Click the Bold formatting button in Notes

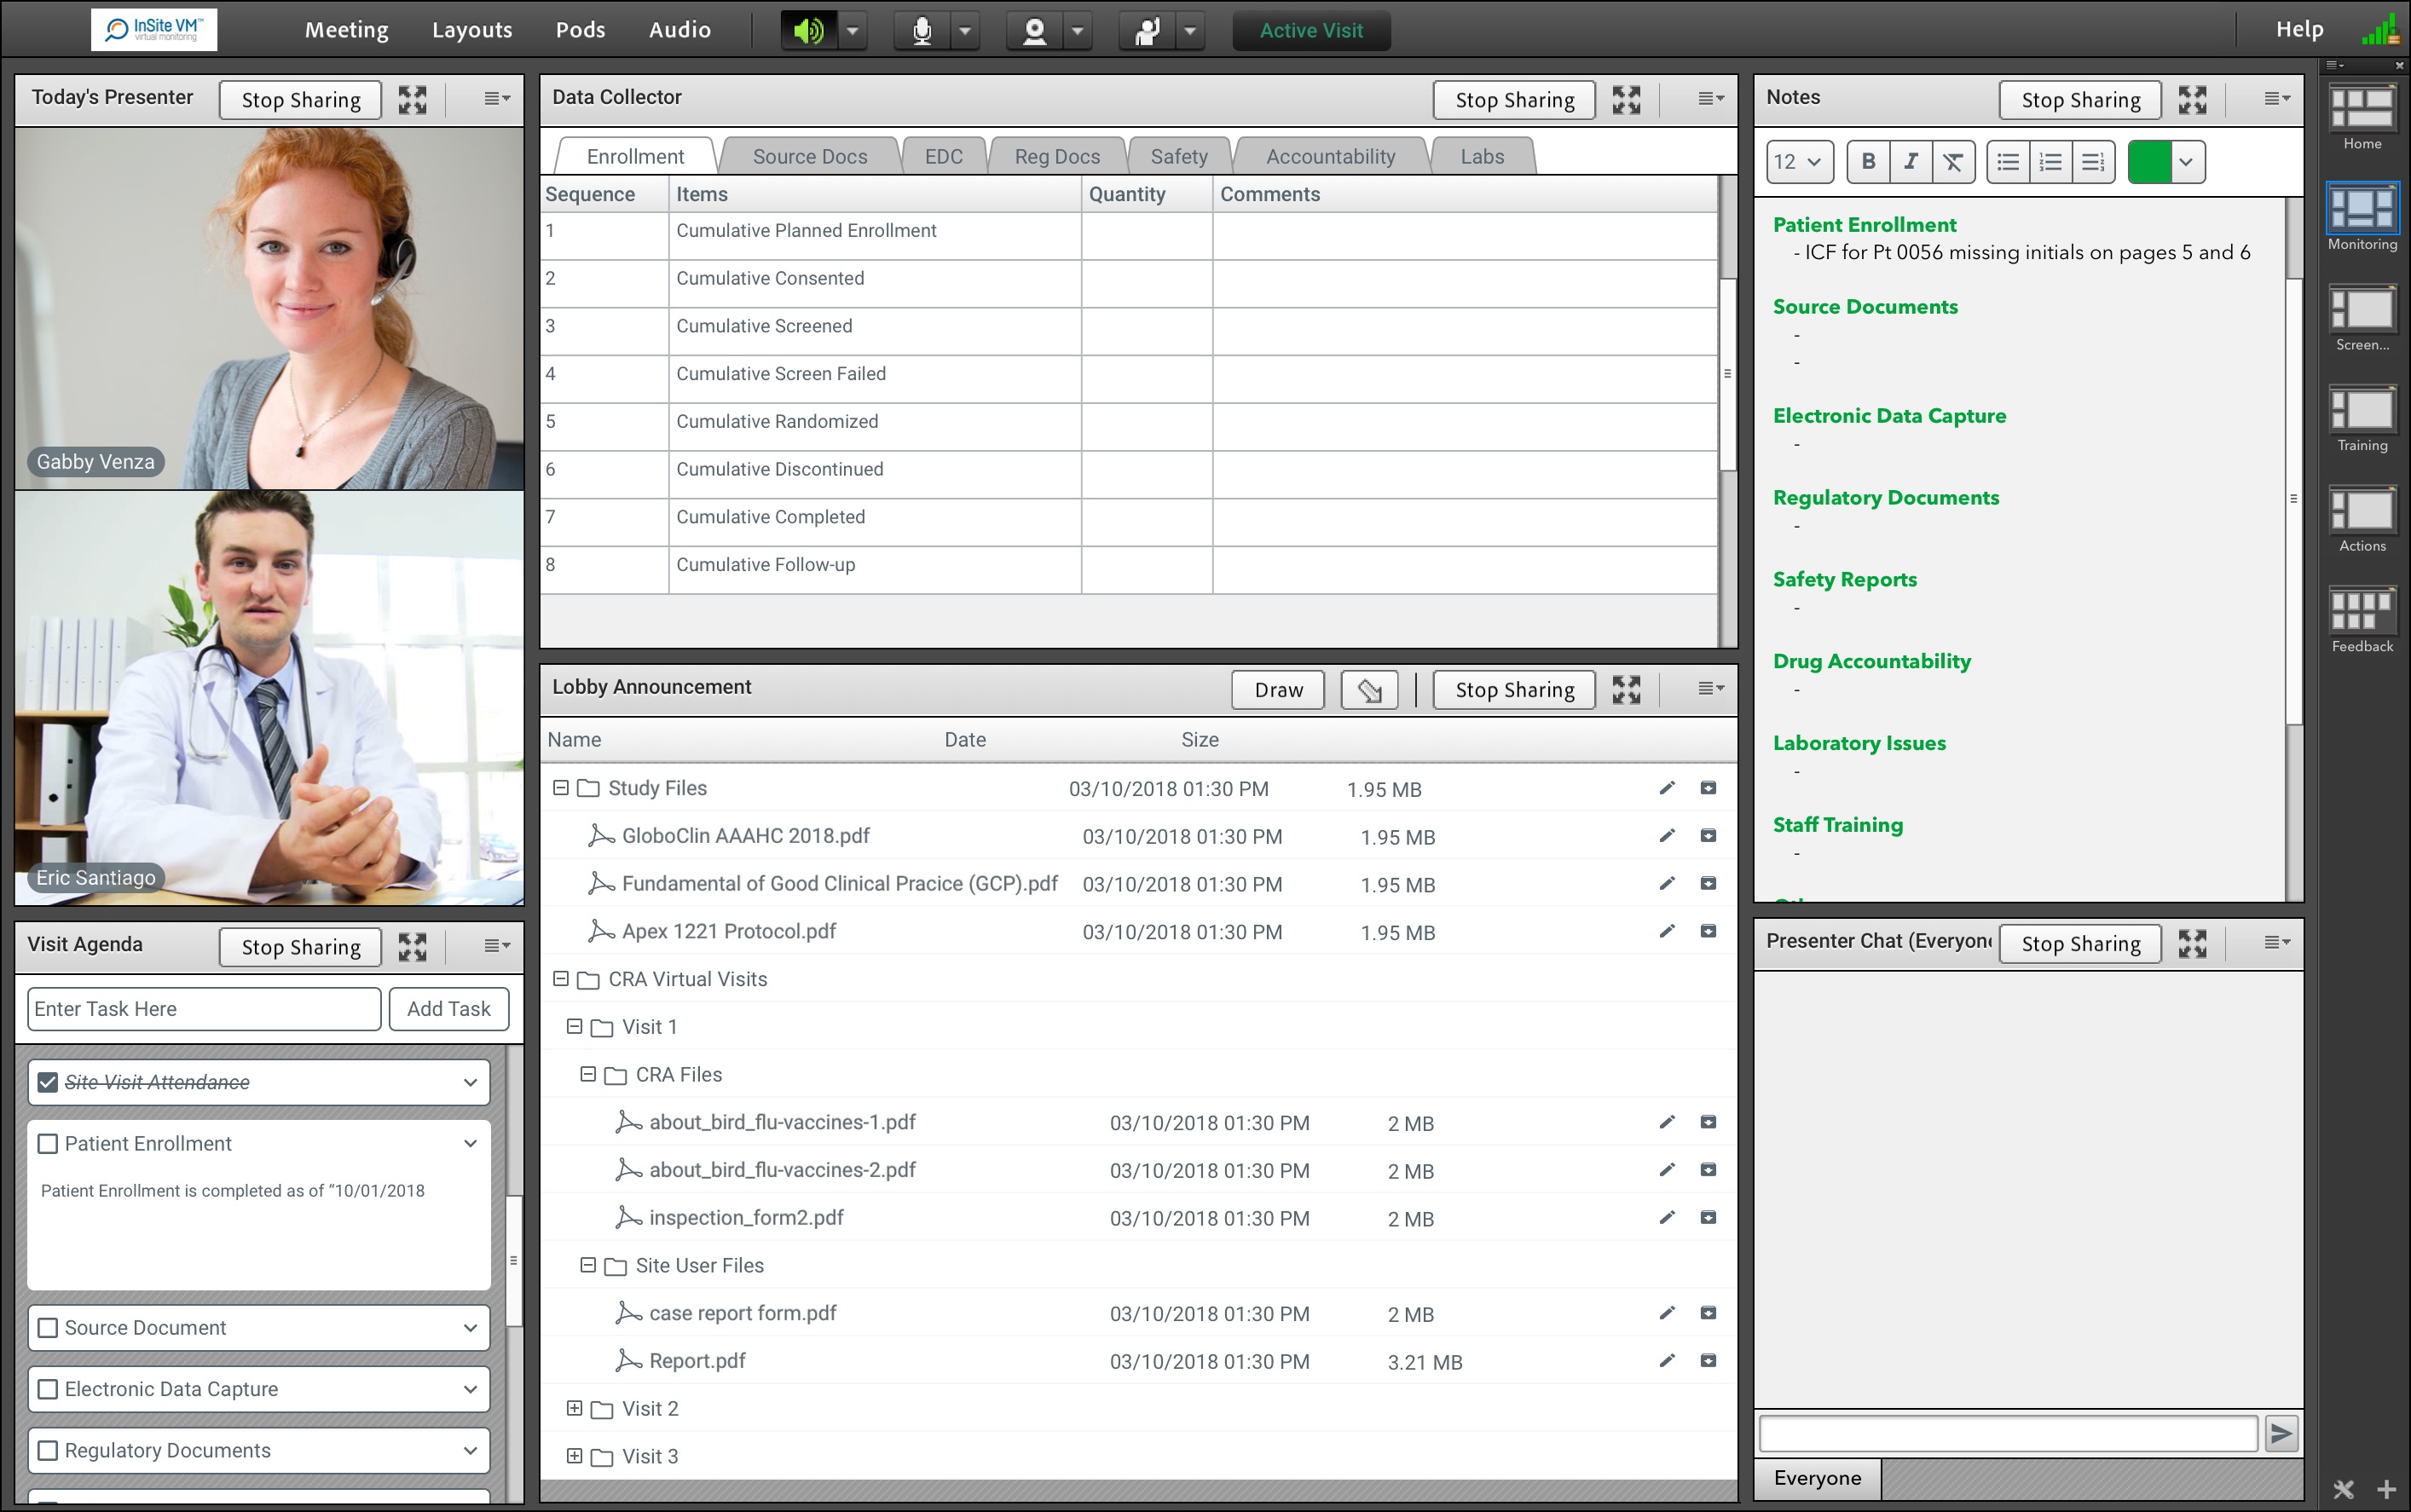[1868, 161]
